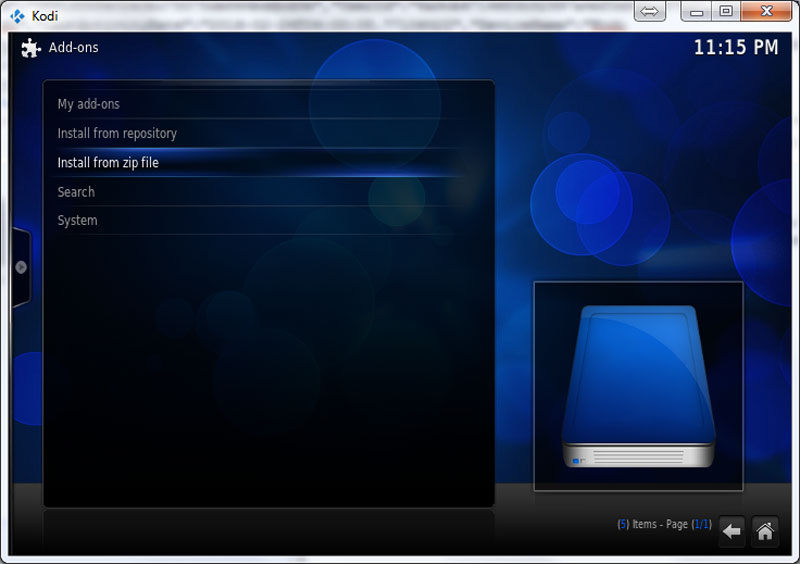This screenshot has width=800, height=564.
Task: Click the Add-ons header title
Action: point(73,47)
